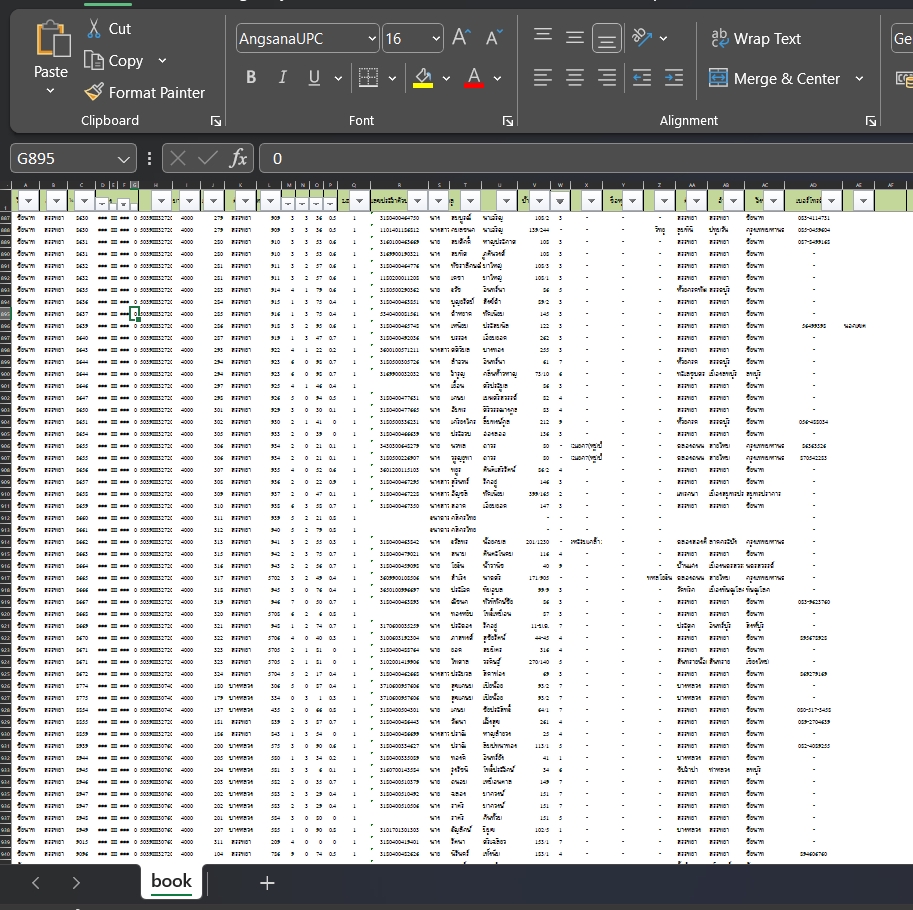Open the Name Box dropdown arrow
Image resolution: width=913 pixels, height=910 pixels.
123,159
